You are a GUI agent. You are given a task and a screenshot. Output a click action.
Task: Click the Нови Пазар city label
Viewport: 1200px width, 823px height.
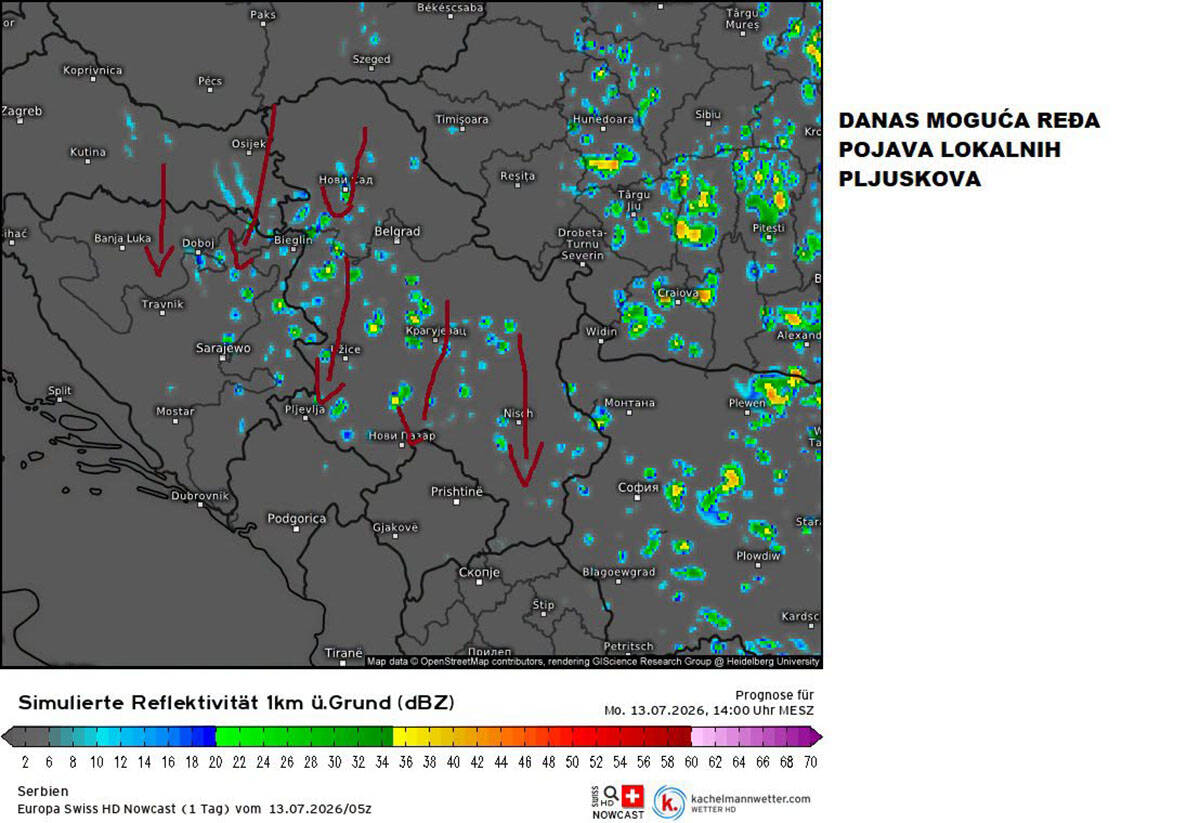tap(403, 435)
